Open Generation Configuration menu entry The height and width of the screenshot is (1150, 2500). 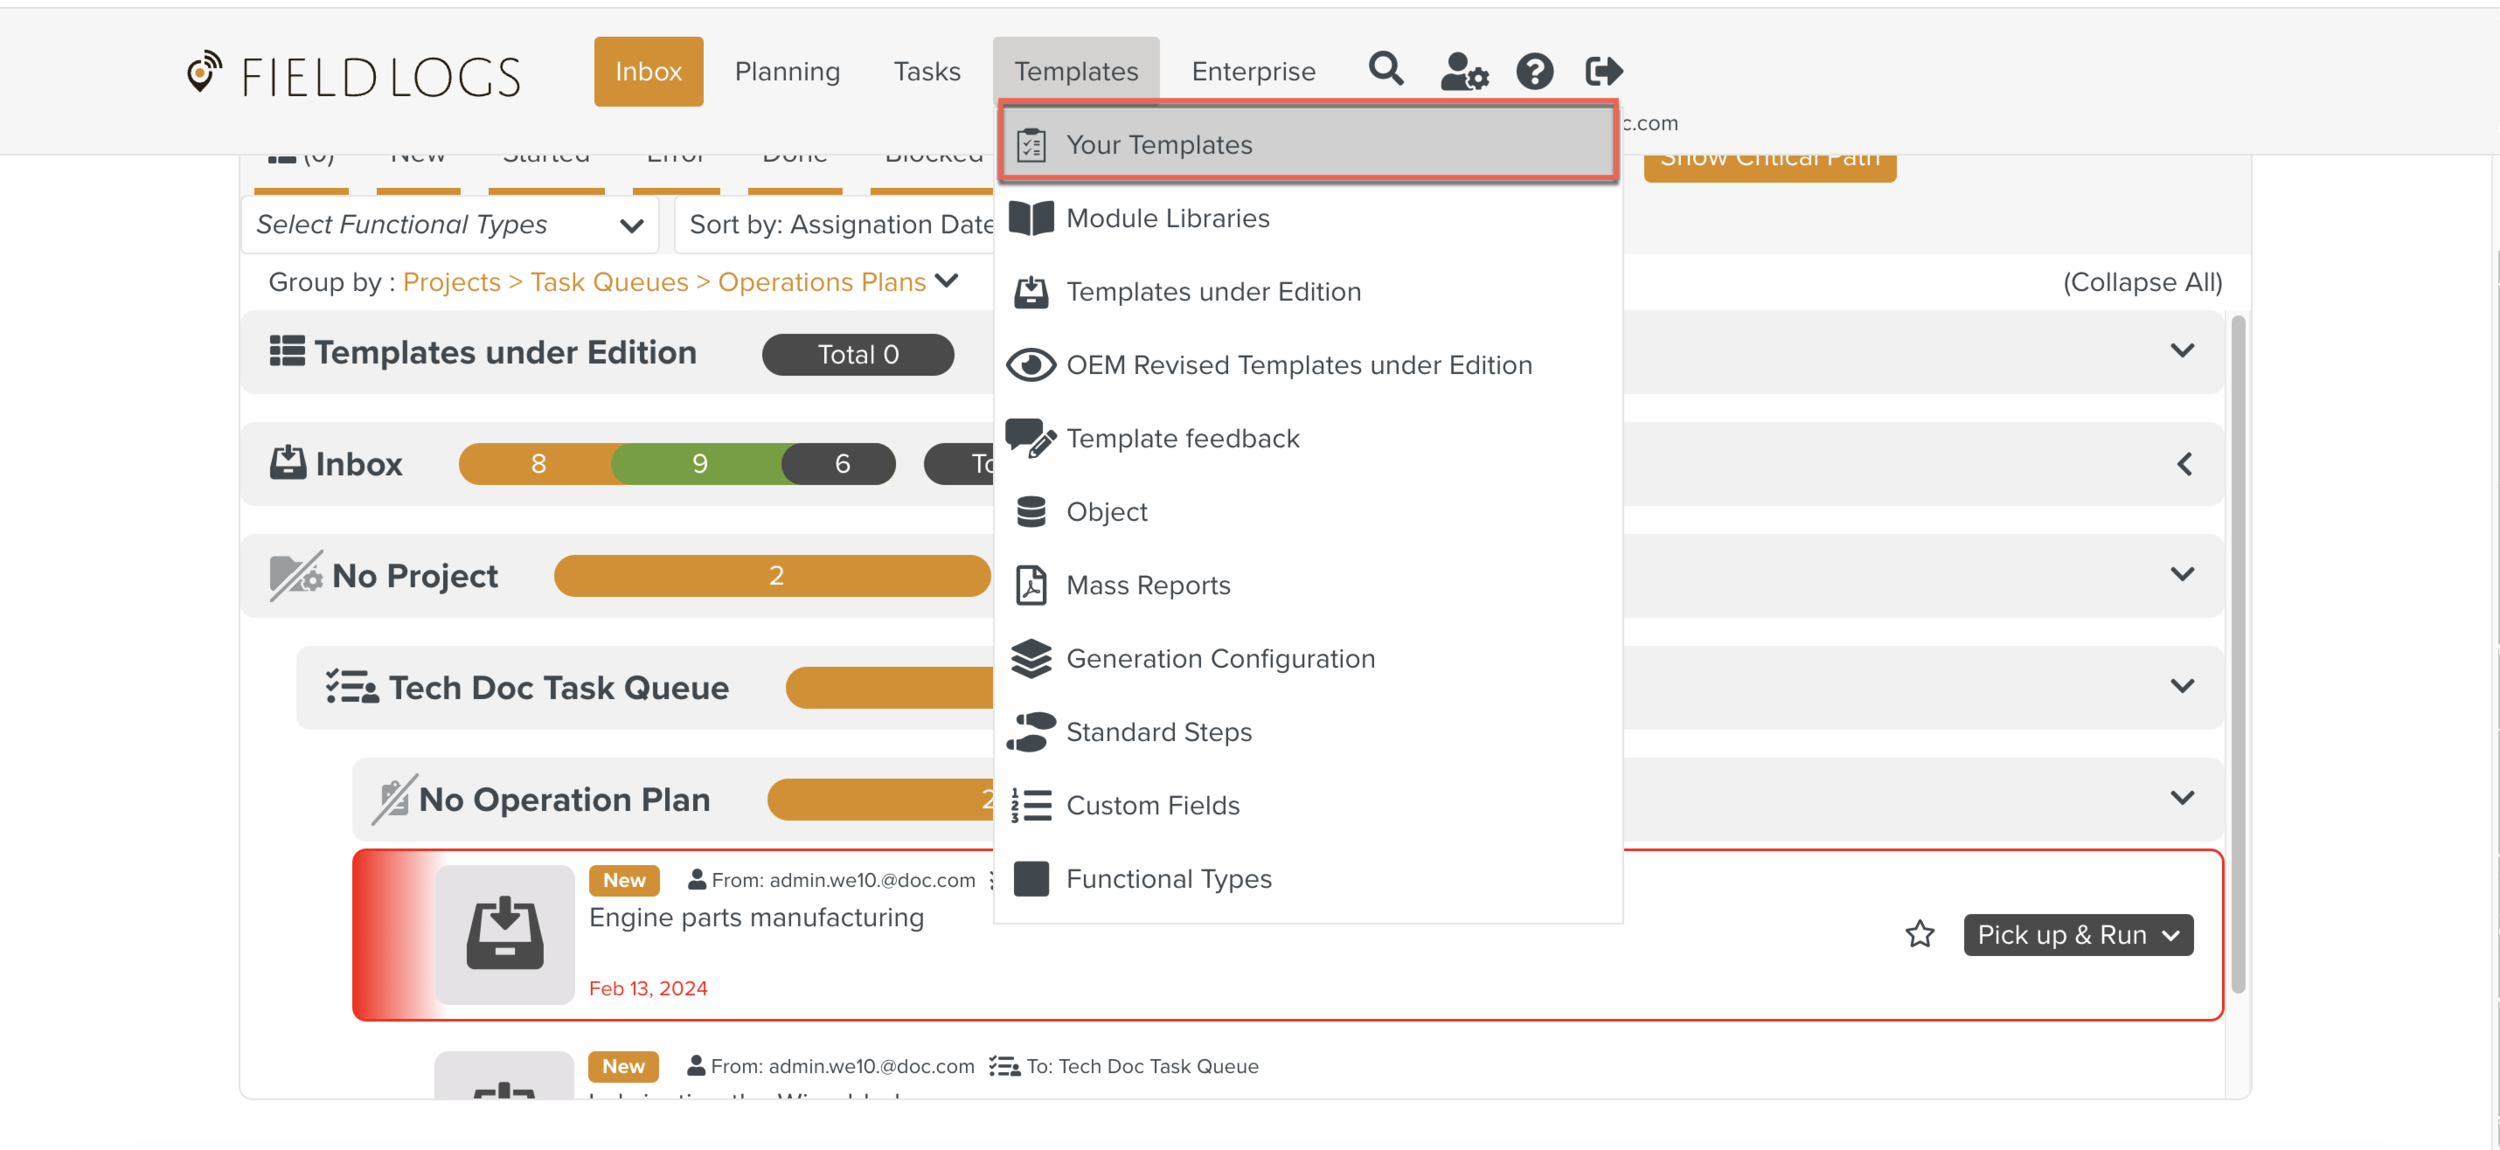(1220, 658)
